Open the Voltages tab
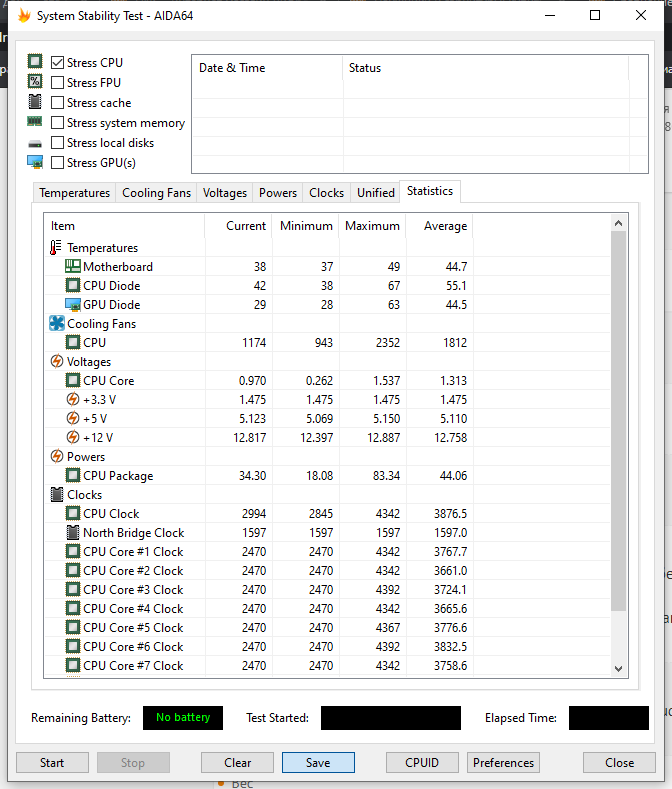This screenshot has height=789, width=672. 225,193
